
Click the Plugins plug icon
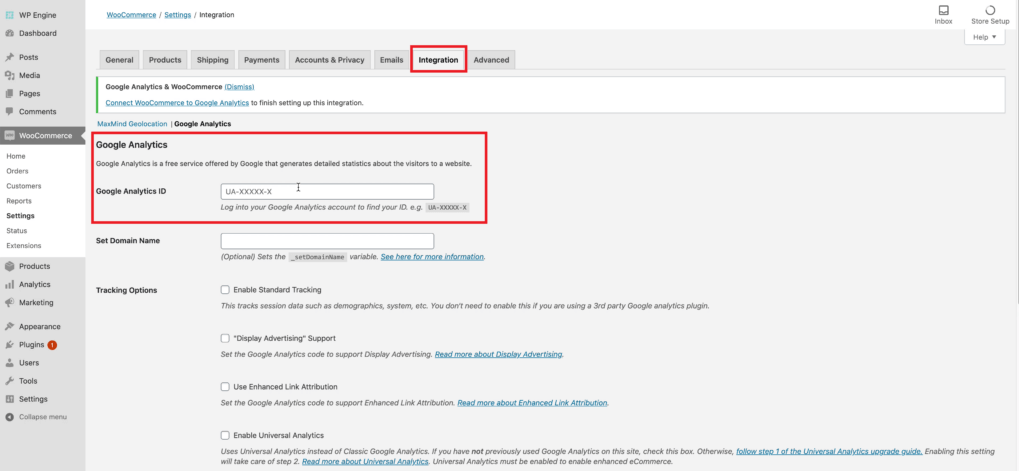click(10, 345)
